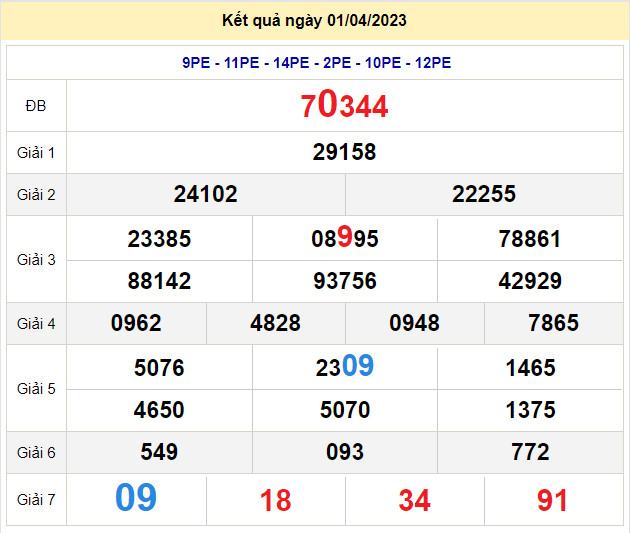Select the Giải 6 number 093

(x=345, y=452)
